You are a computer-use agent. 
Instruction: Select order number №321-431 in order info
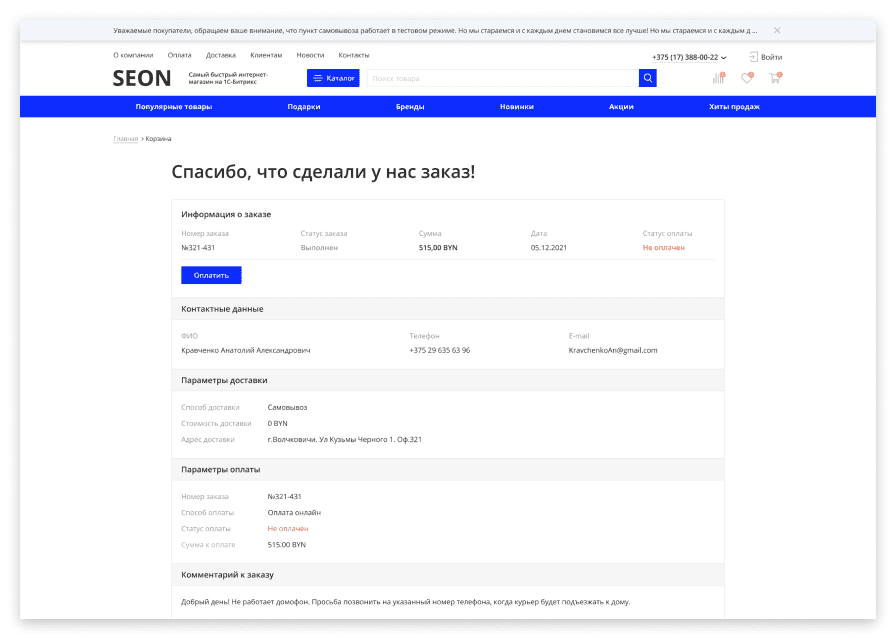198,247
